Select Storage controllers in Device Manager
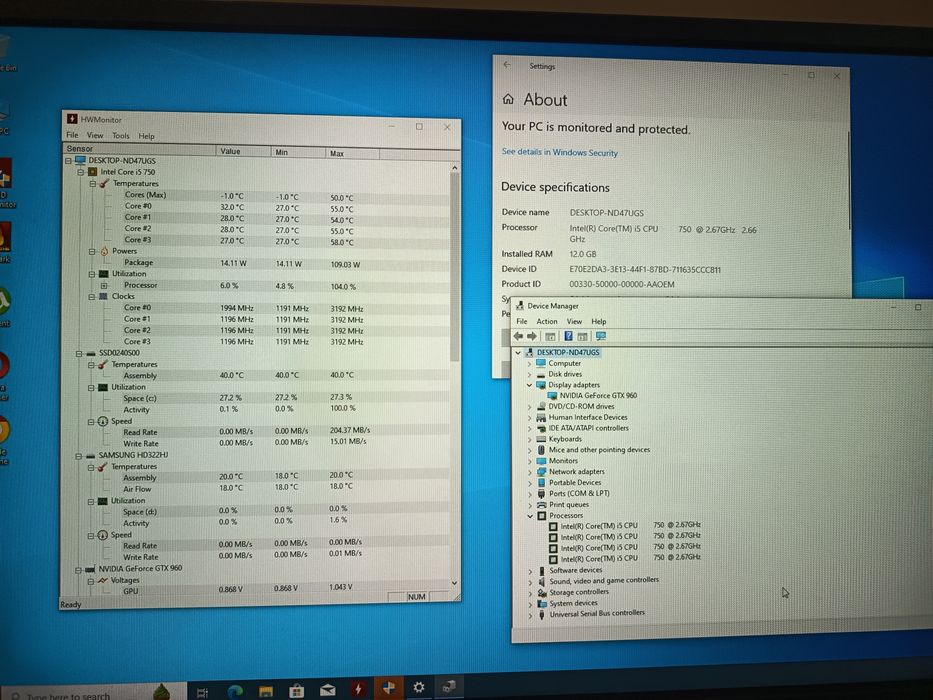 579,592
